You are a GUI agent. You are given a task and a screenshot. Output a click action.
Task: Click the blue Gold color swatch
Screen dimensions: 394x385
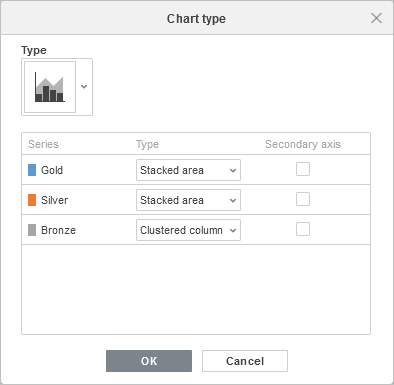[x=32, y=170]
